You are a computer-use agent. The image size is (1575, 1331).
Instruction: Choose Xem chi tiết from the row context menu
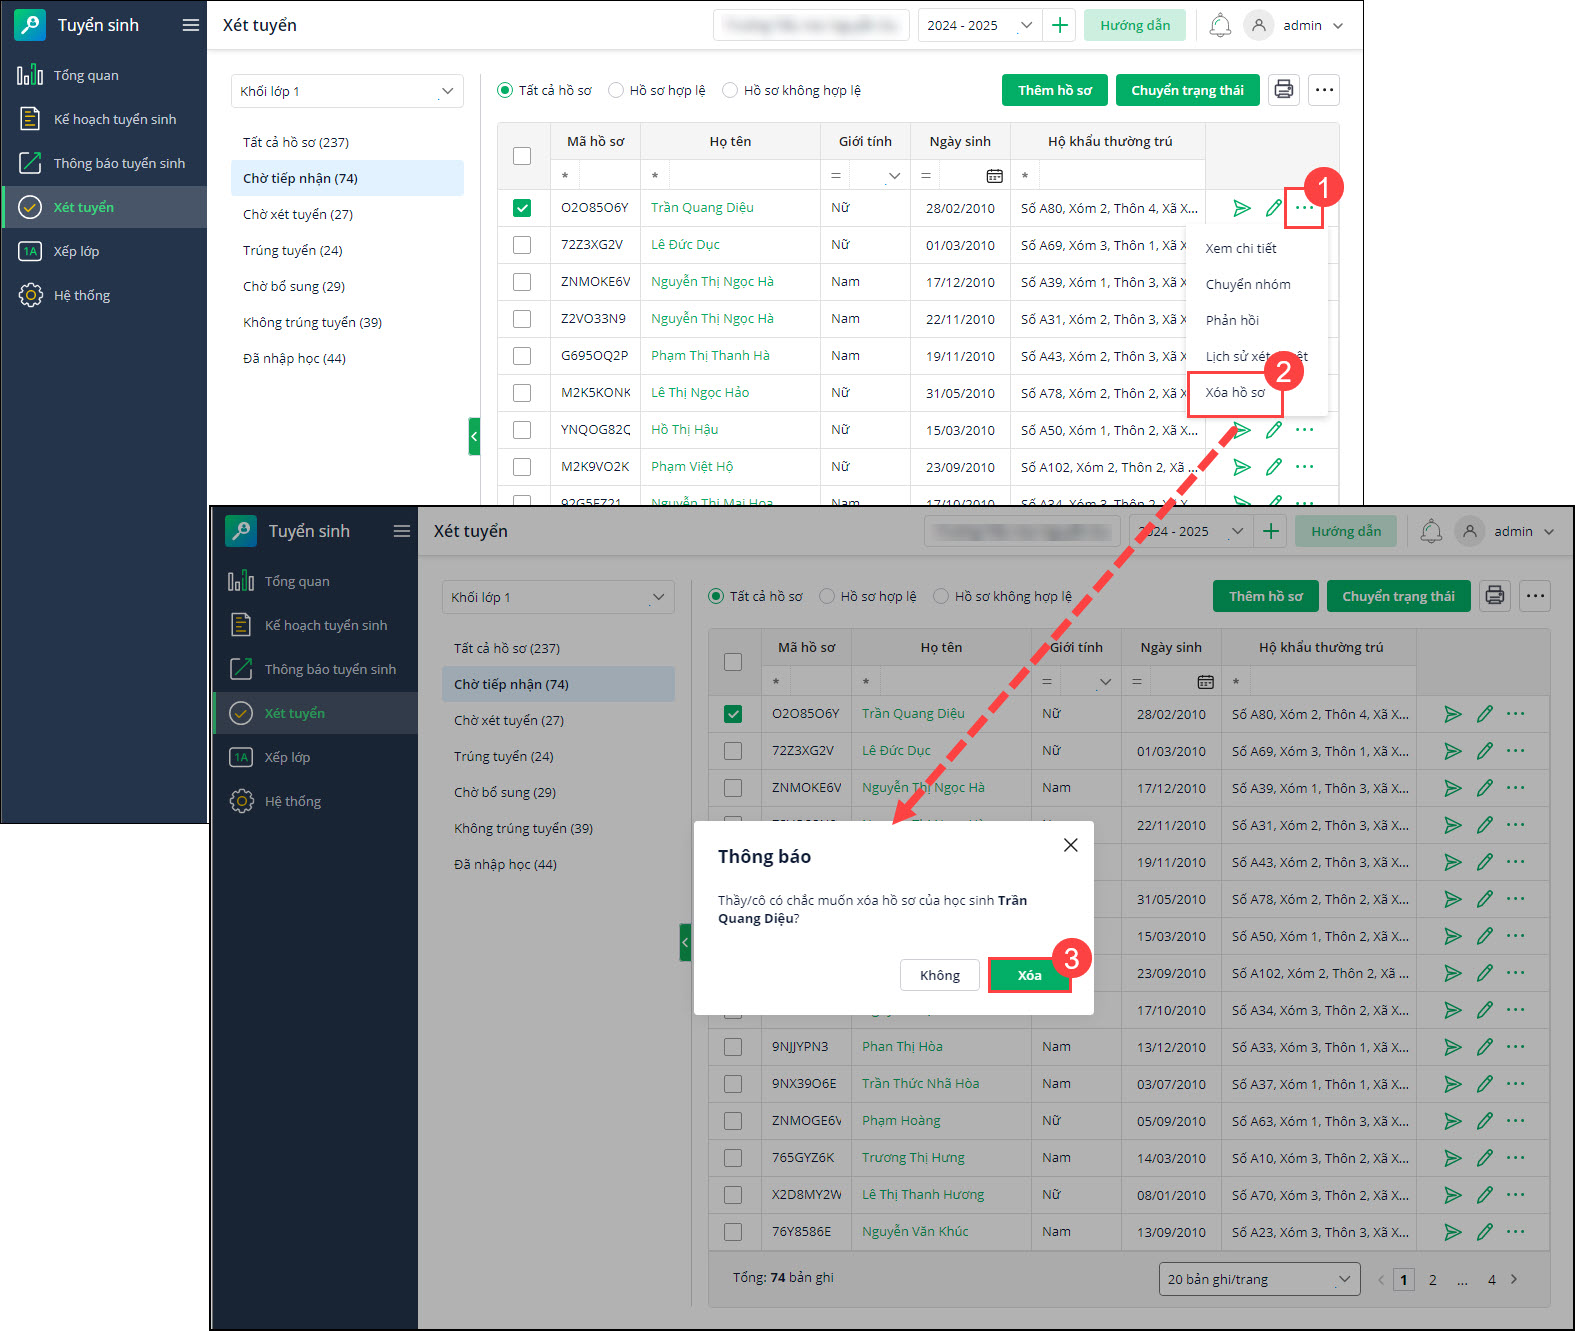pyautogui.click(x=1241, y=248)
